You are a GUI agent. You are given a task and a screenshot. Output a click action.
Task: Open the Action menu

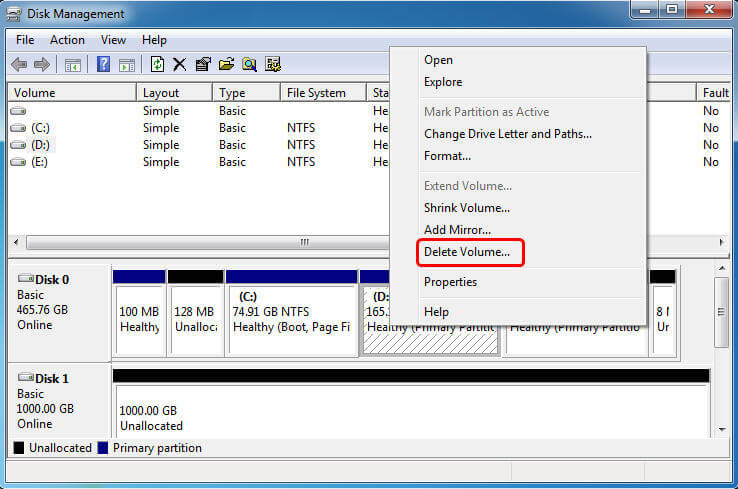(67, 40)
